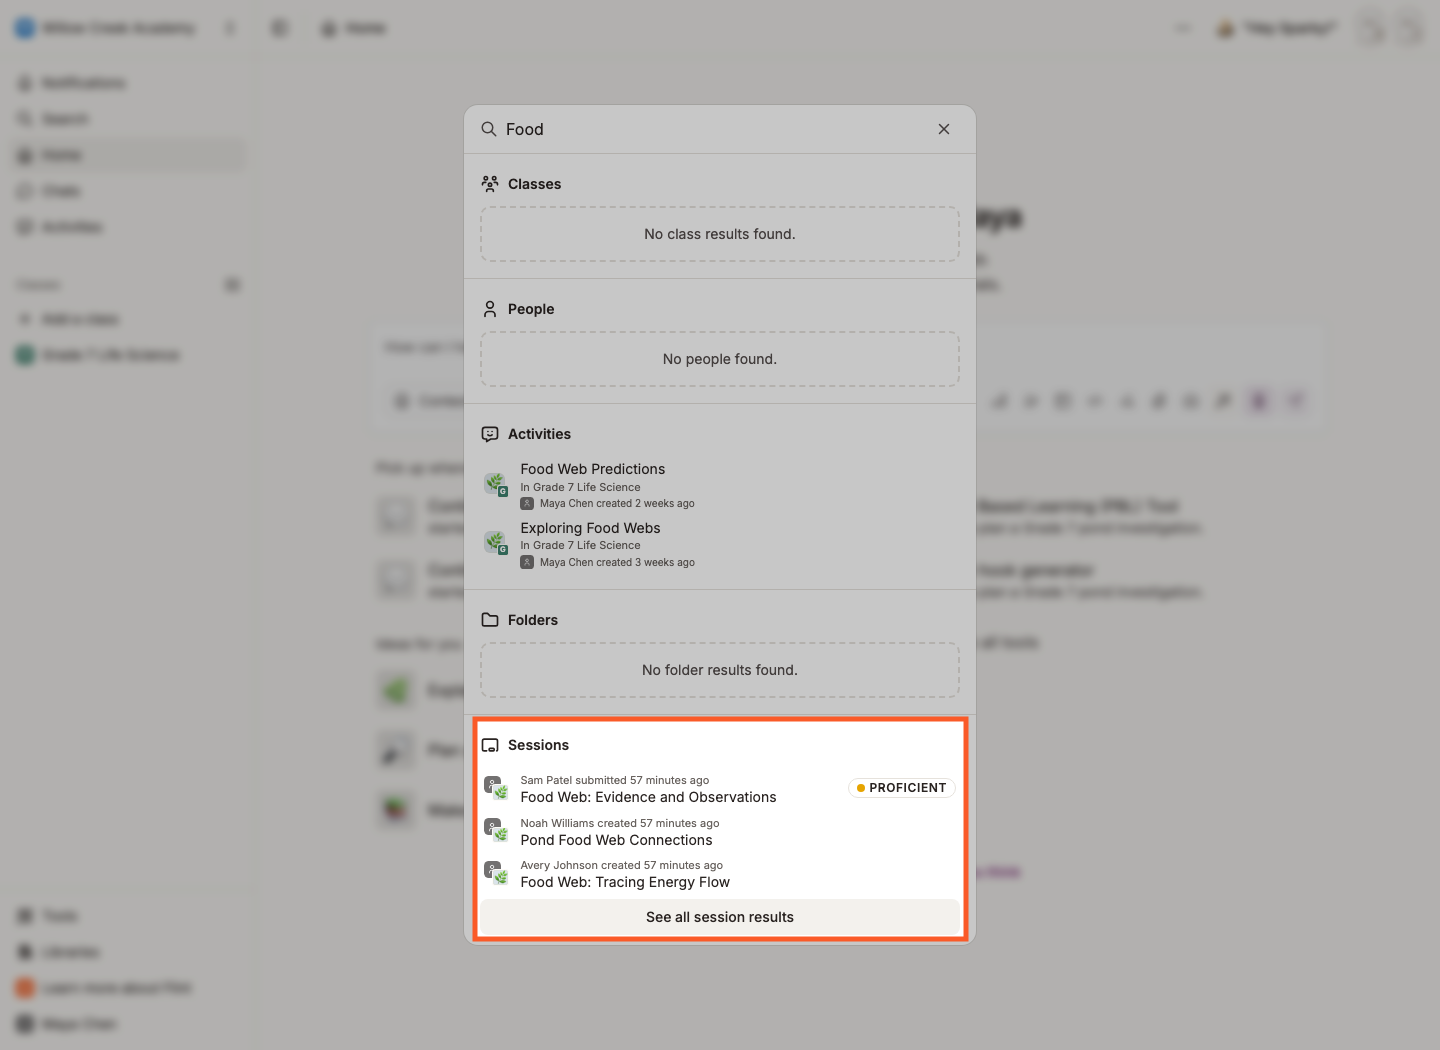This screenshot has height=1050, width=1440.
Task: Click the "Sessions" section heading
Action: pos(539,745)
